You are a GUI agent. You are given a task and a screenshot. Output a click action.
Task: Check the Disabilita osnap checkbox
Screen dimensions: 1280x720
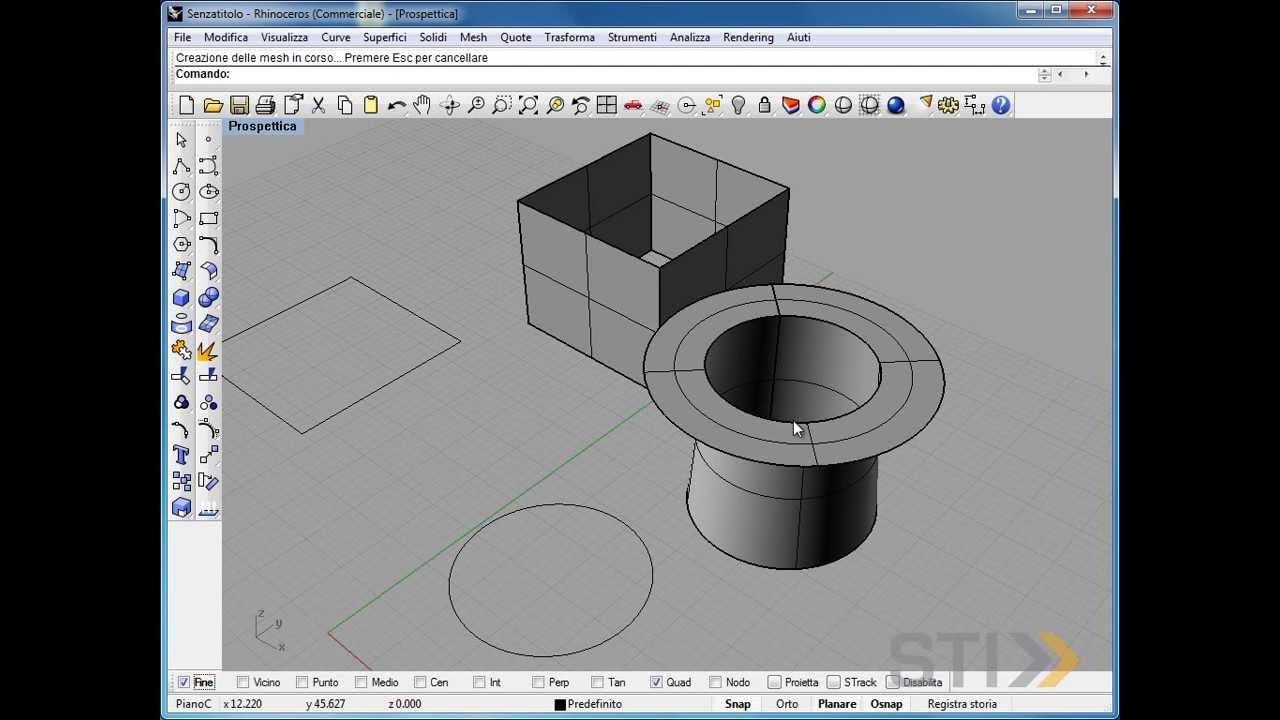(x=893, y=682)
